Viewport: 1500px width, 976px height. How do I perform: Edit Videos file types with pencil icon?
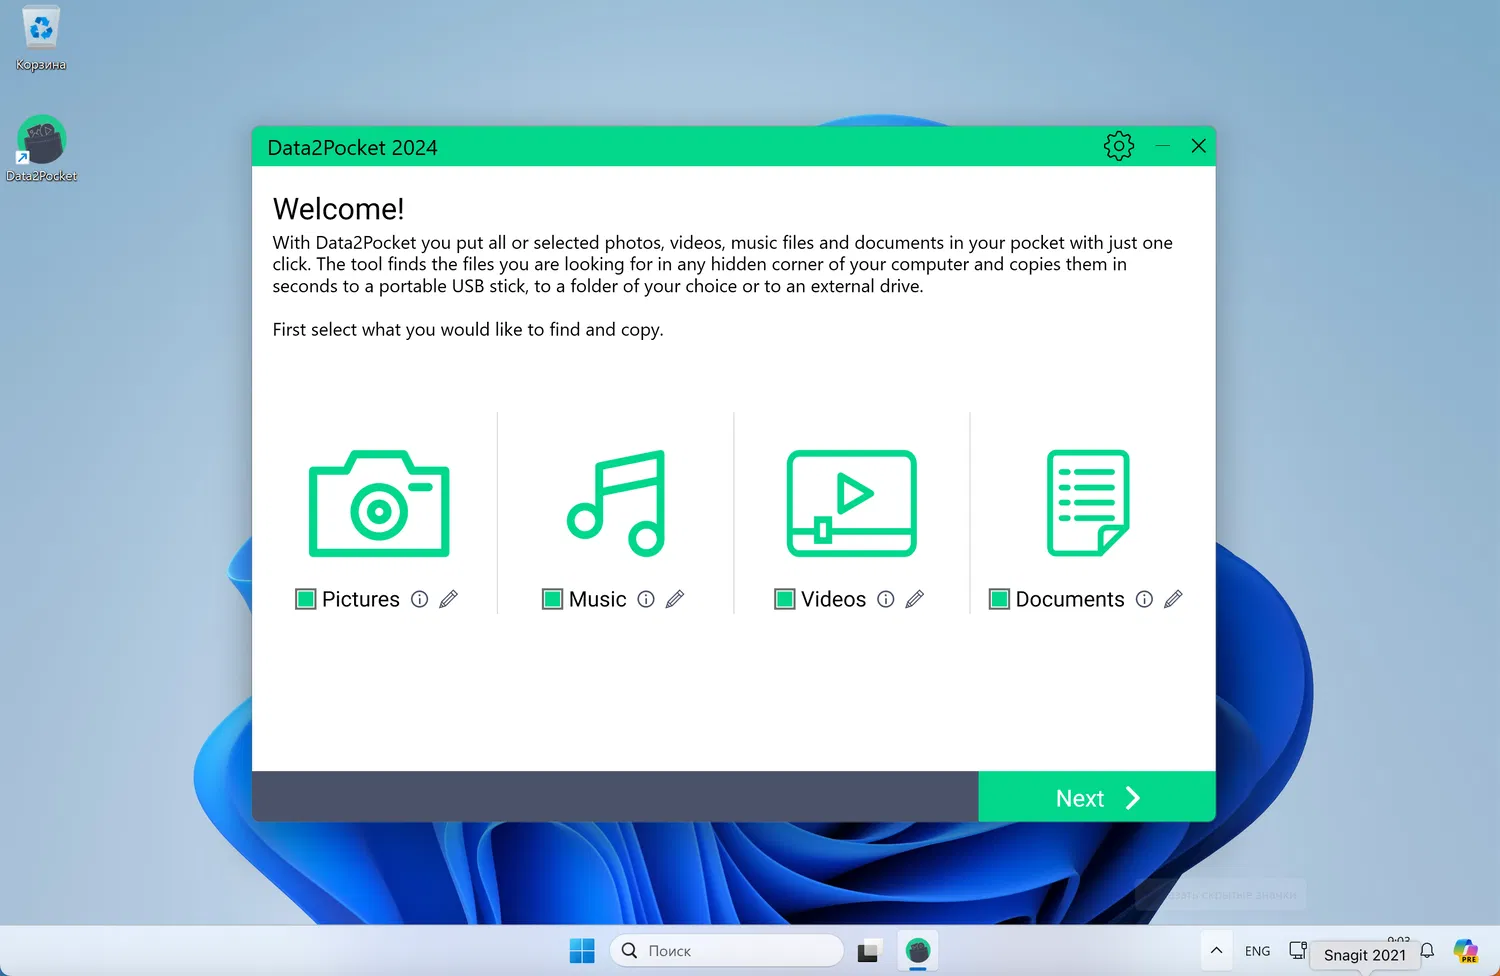click(x=915, y=599)
